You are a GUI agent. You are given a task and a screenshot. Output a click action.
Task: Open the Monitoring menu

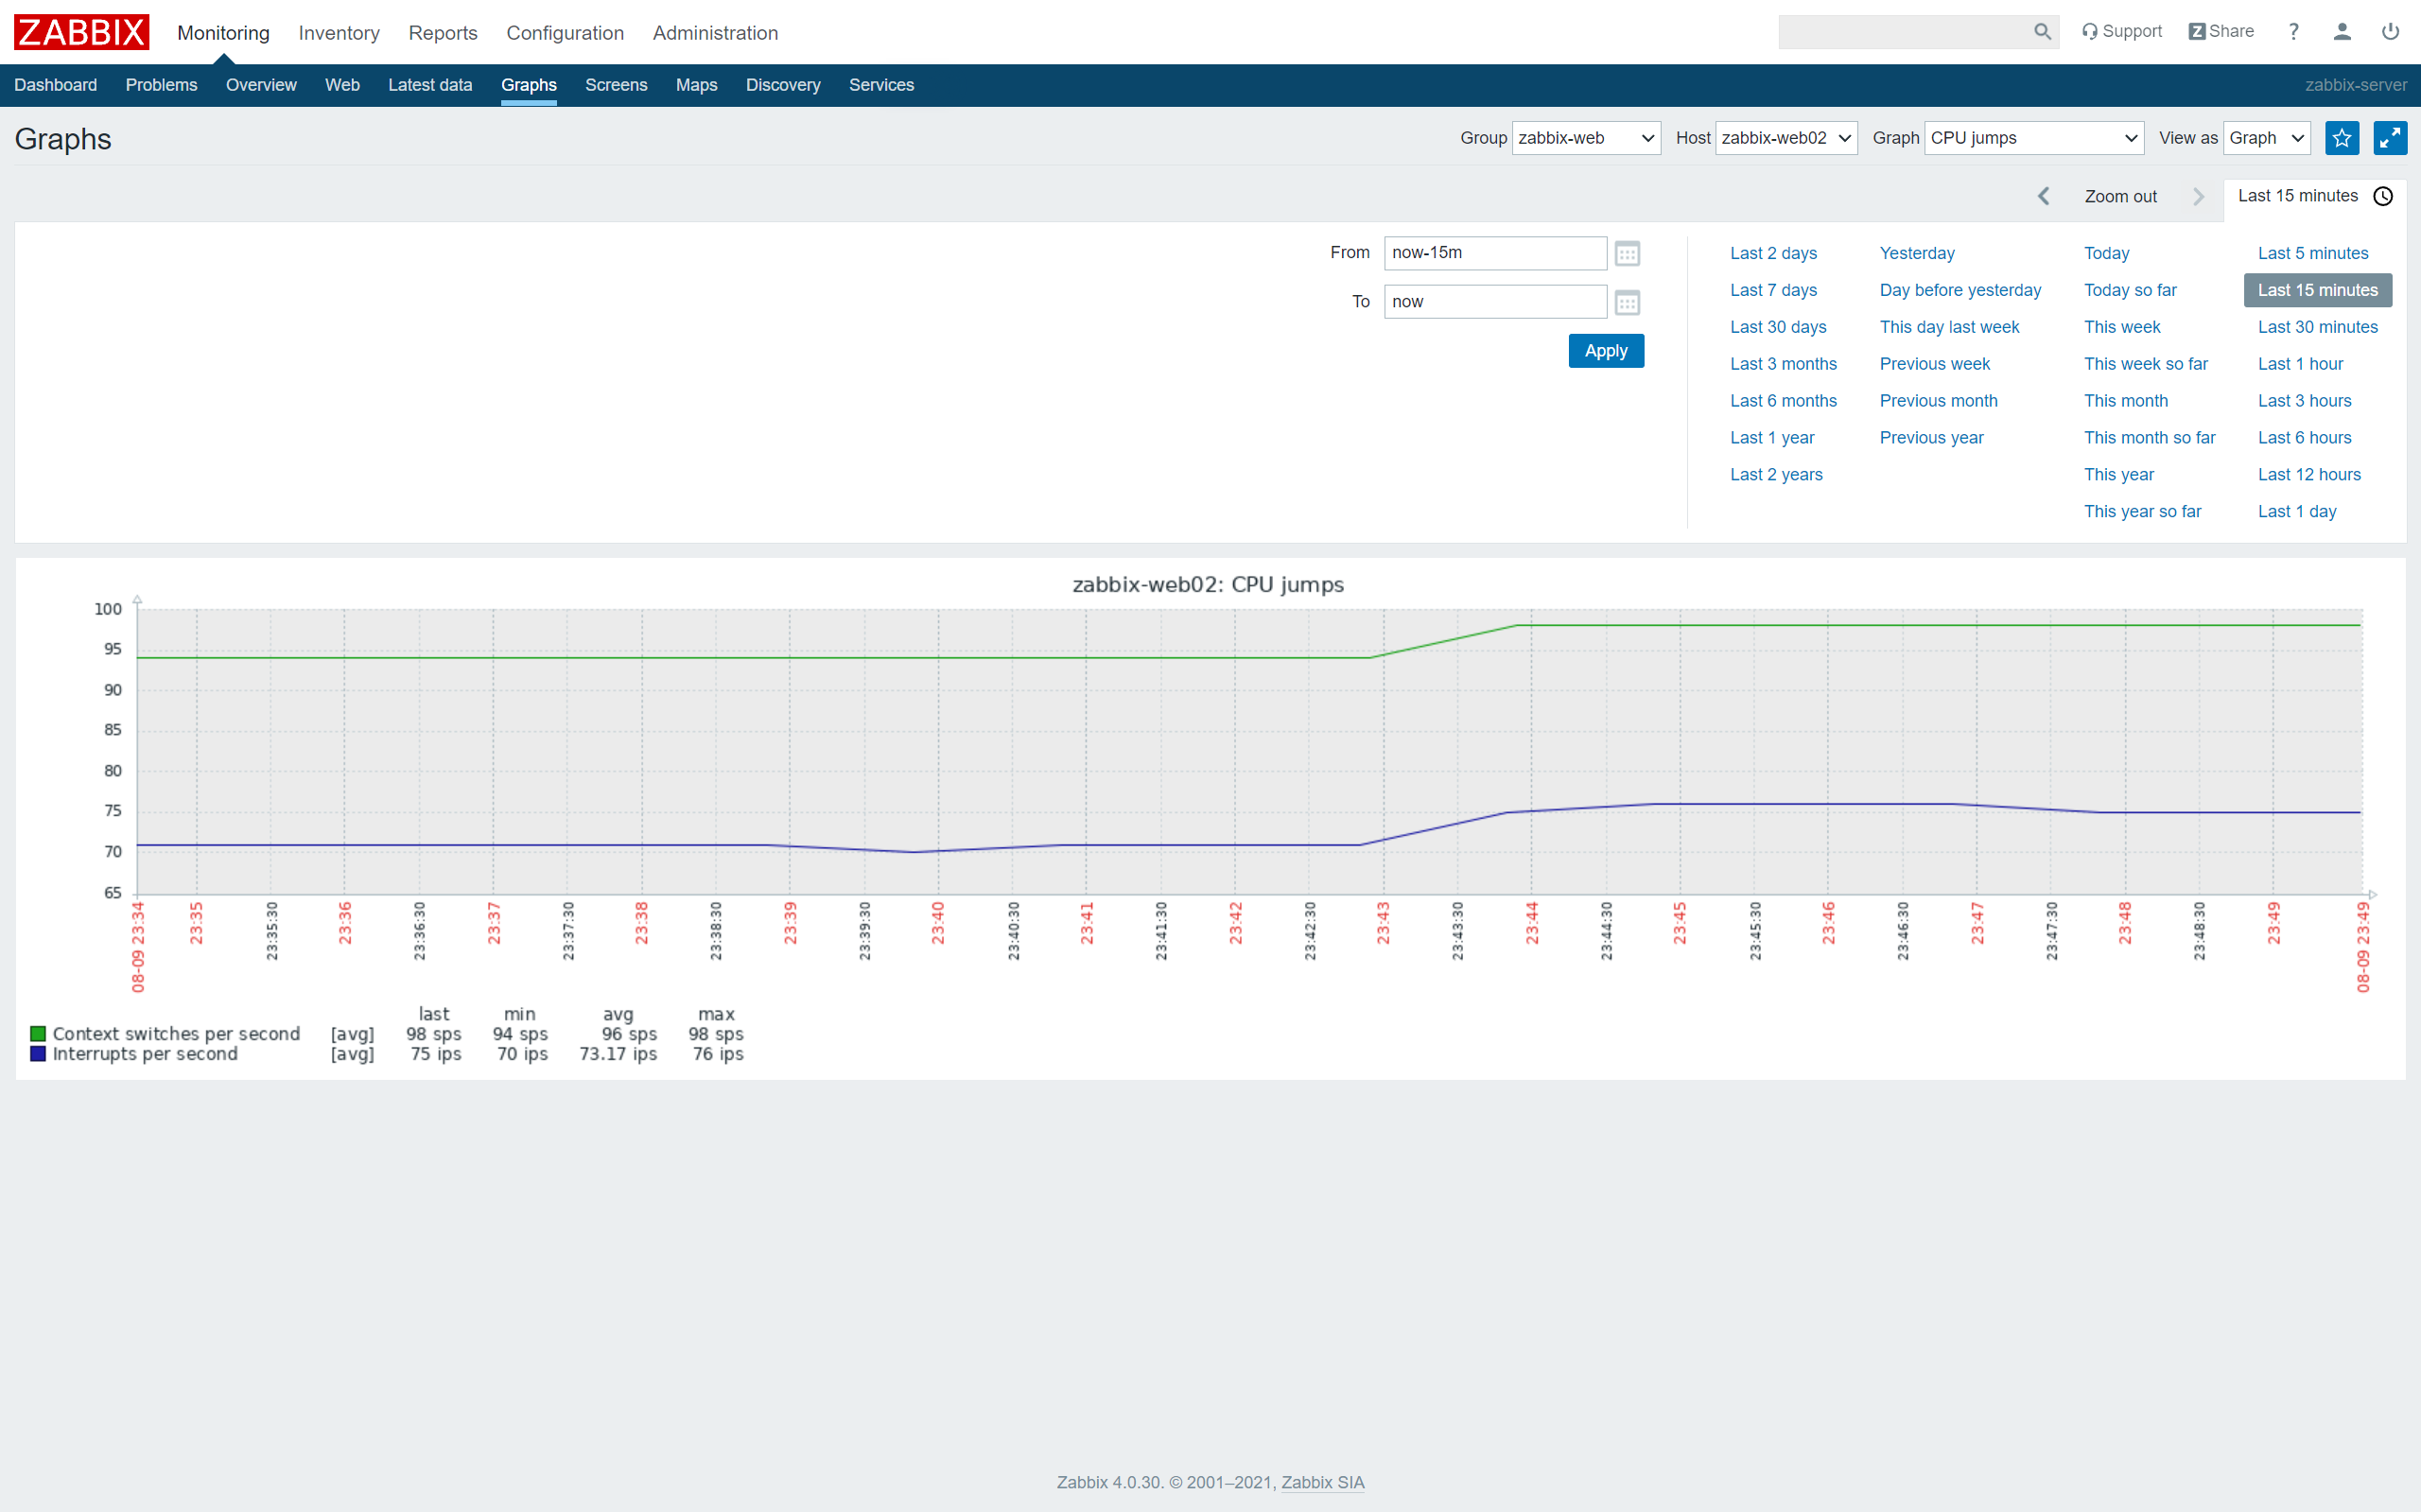pos(223,33)
